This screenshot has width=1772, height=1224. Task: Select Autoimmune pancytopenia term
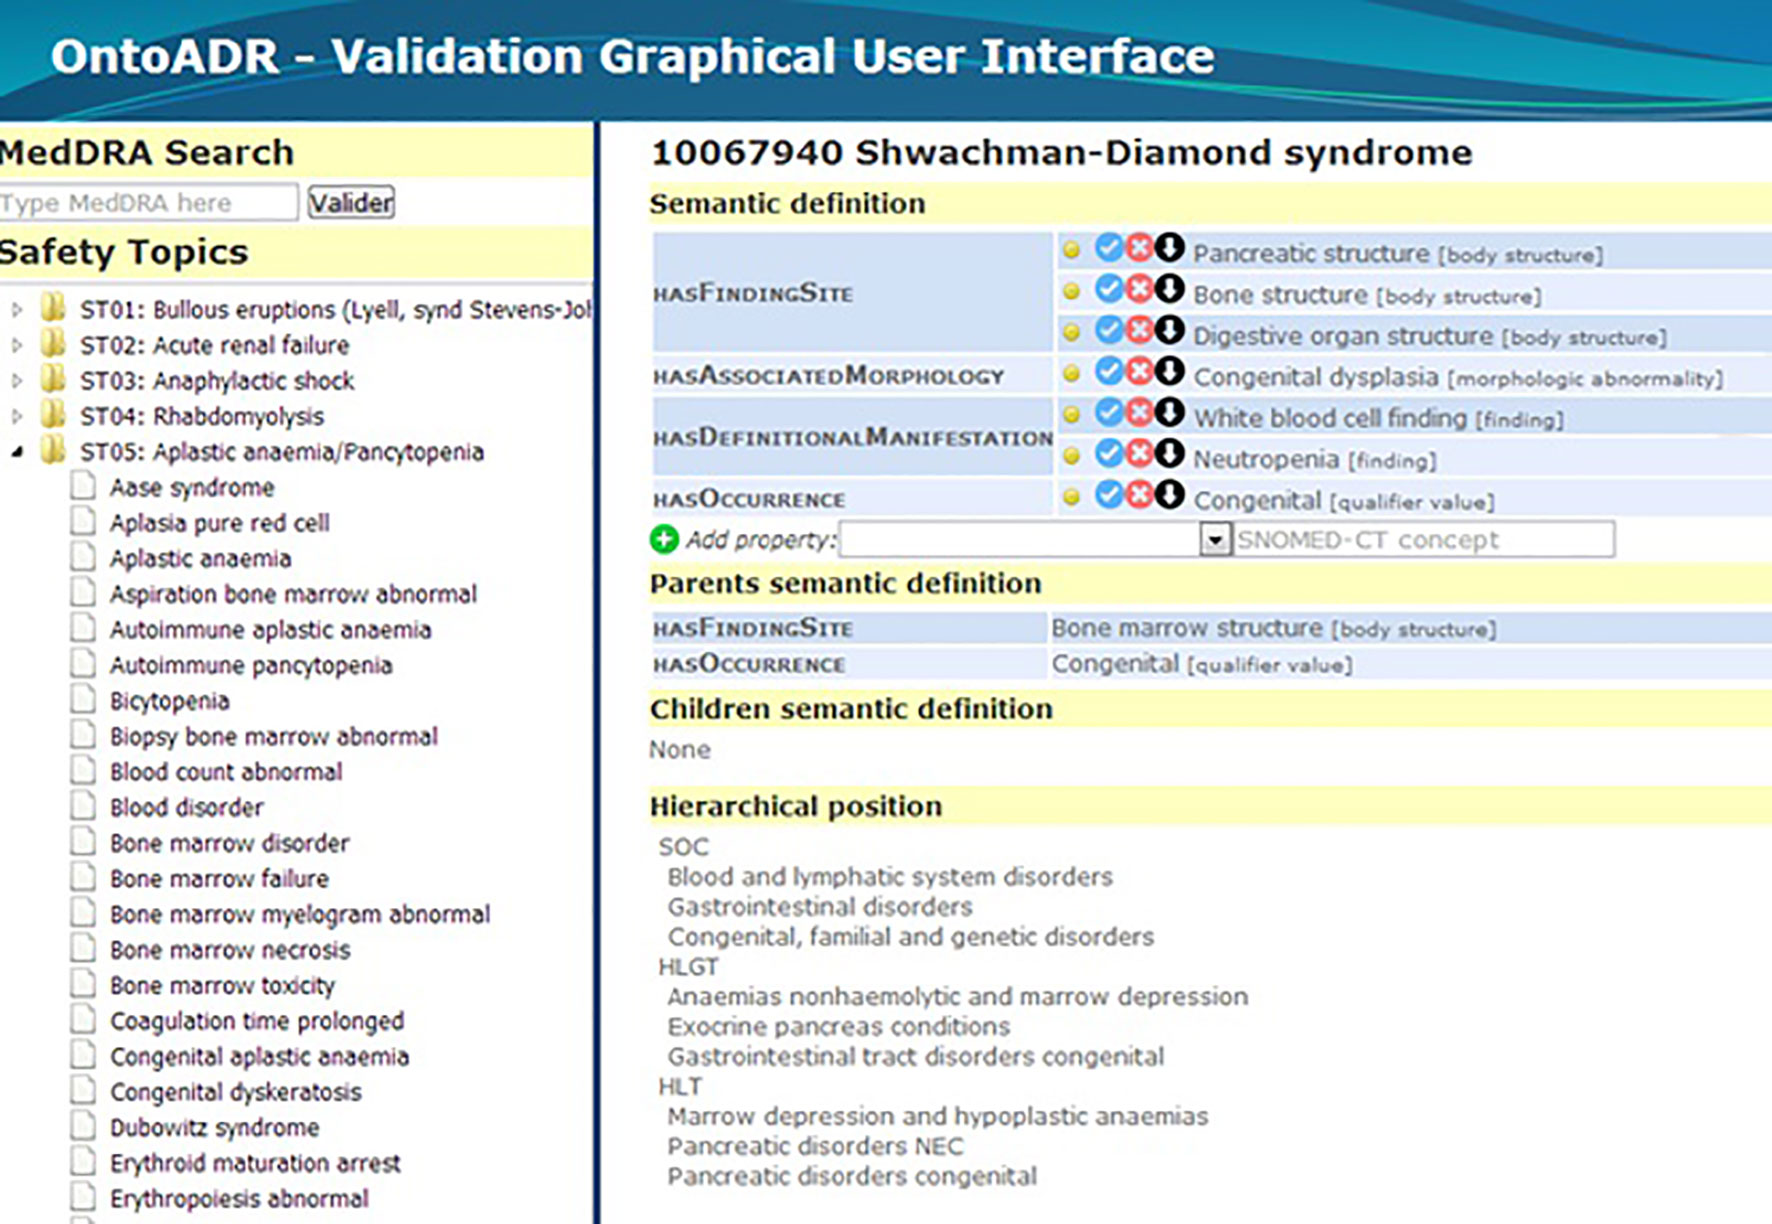point(251,665)
